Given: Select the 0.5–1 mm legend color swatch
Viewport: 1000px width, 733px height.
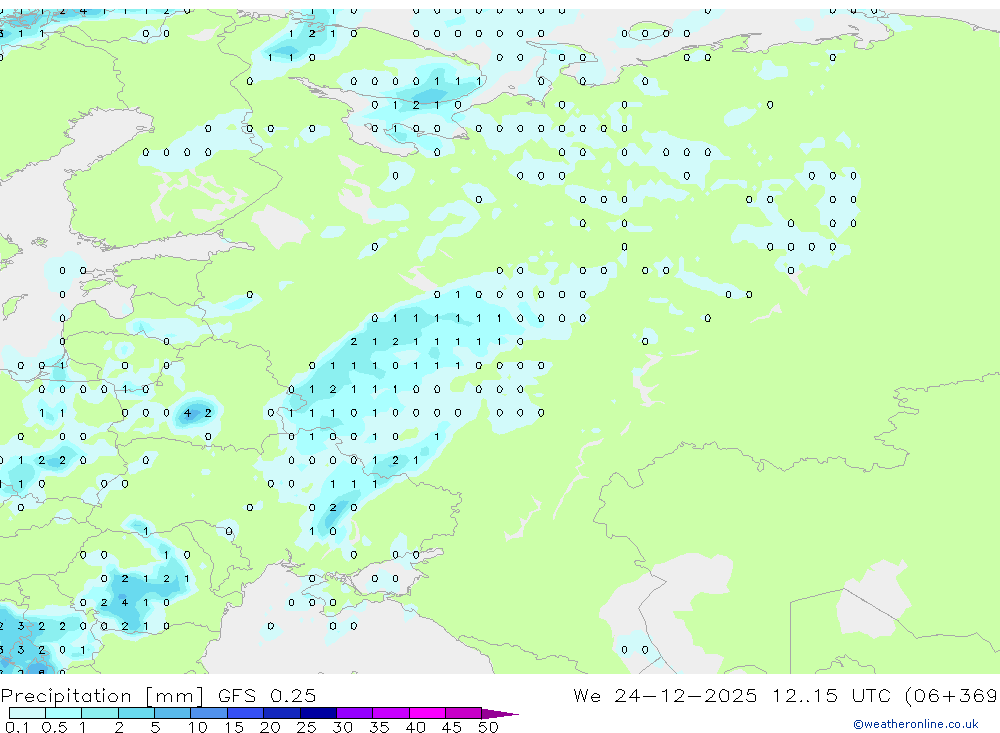Looking at the screenshot, I should point(64,713).
